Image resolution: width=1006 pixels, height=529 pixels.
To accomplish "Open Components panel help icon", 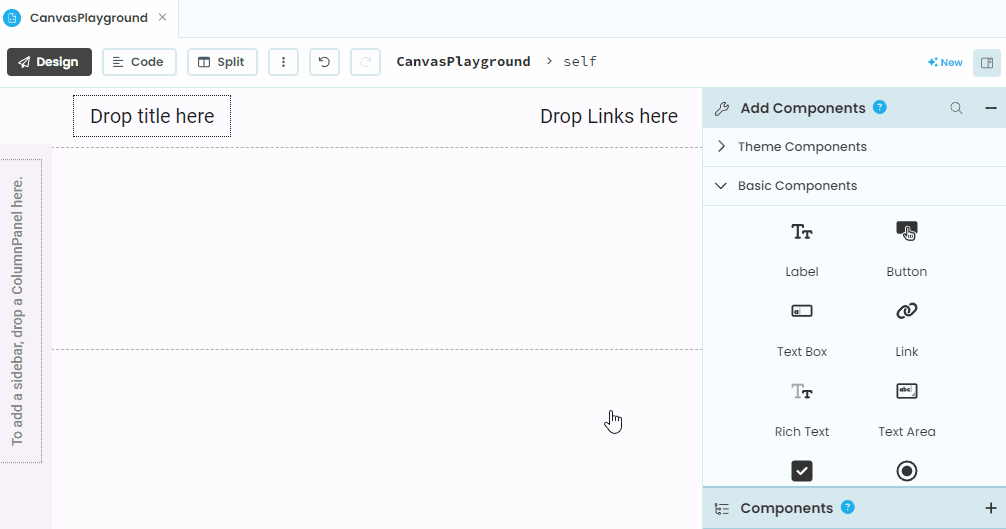I will click(x=848, y=507).
